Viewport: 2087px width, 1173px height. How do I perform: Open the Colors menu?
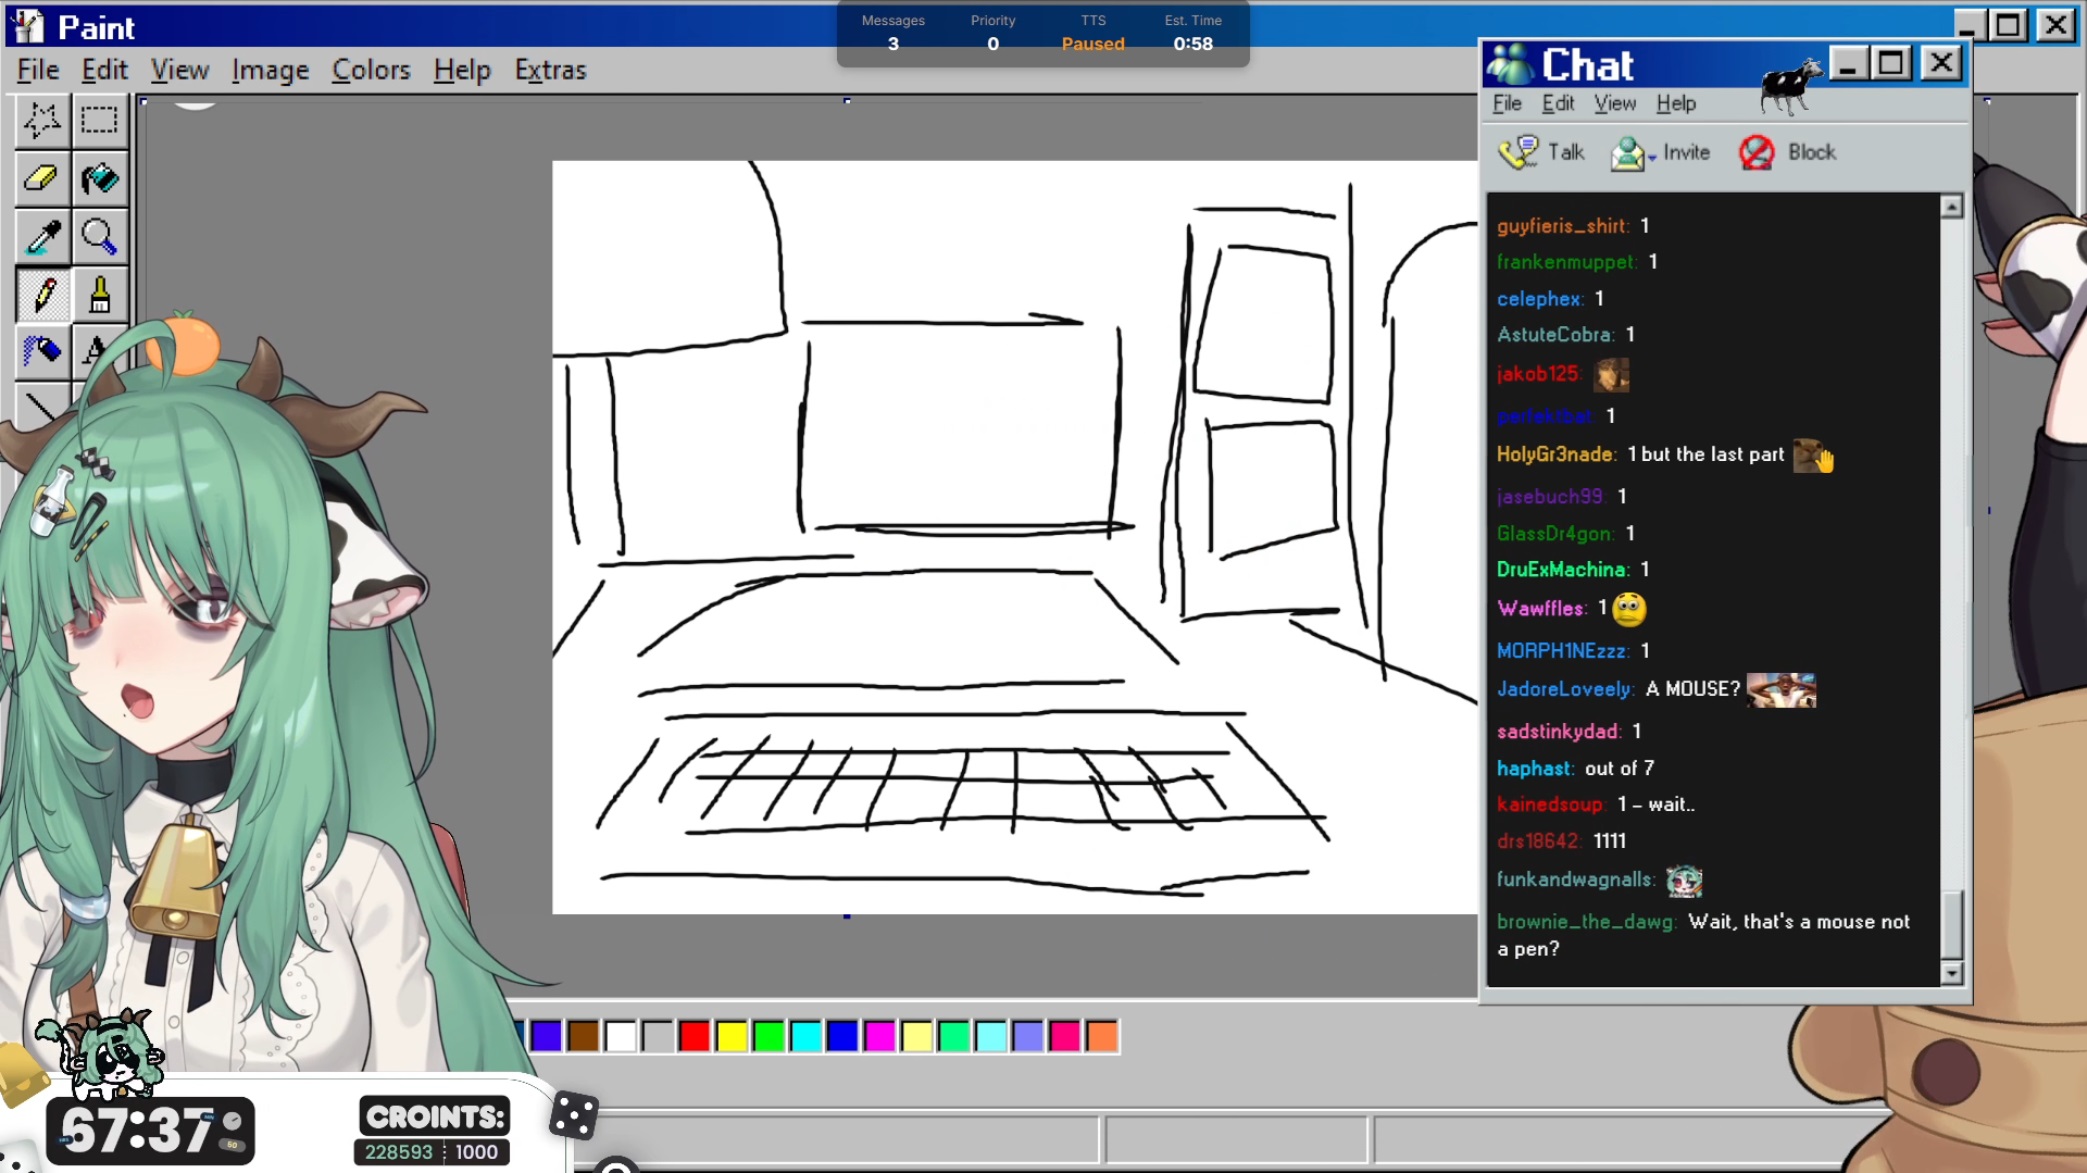(x=371, y=70)
